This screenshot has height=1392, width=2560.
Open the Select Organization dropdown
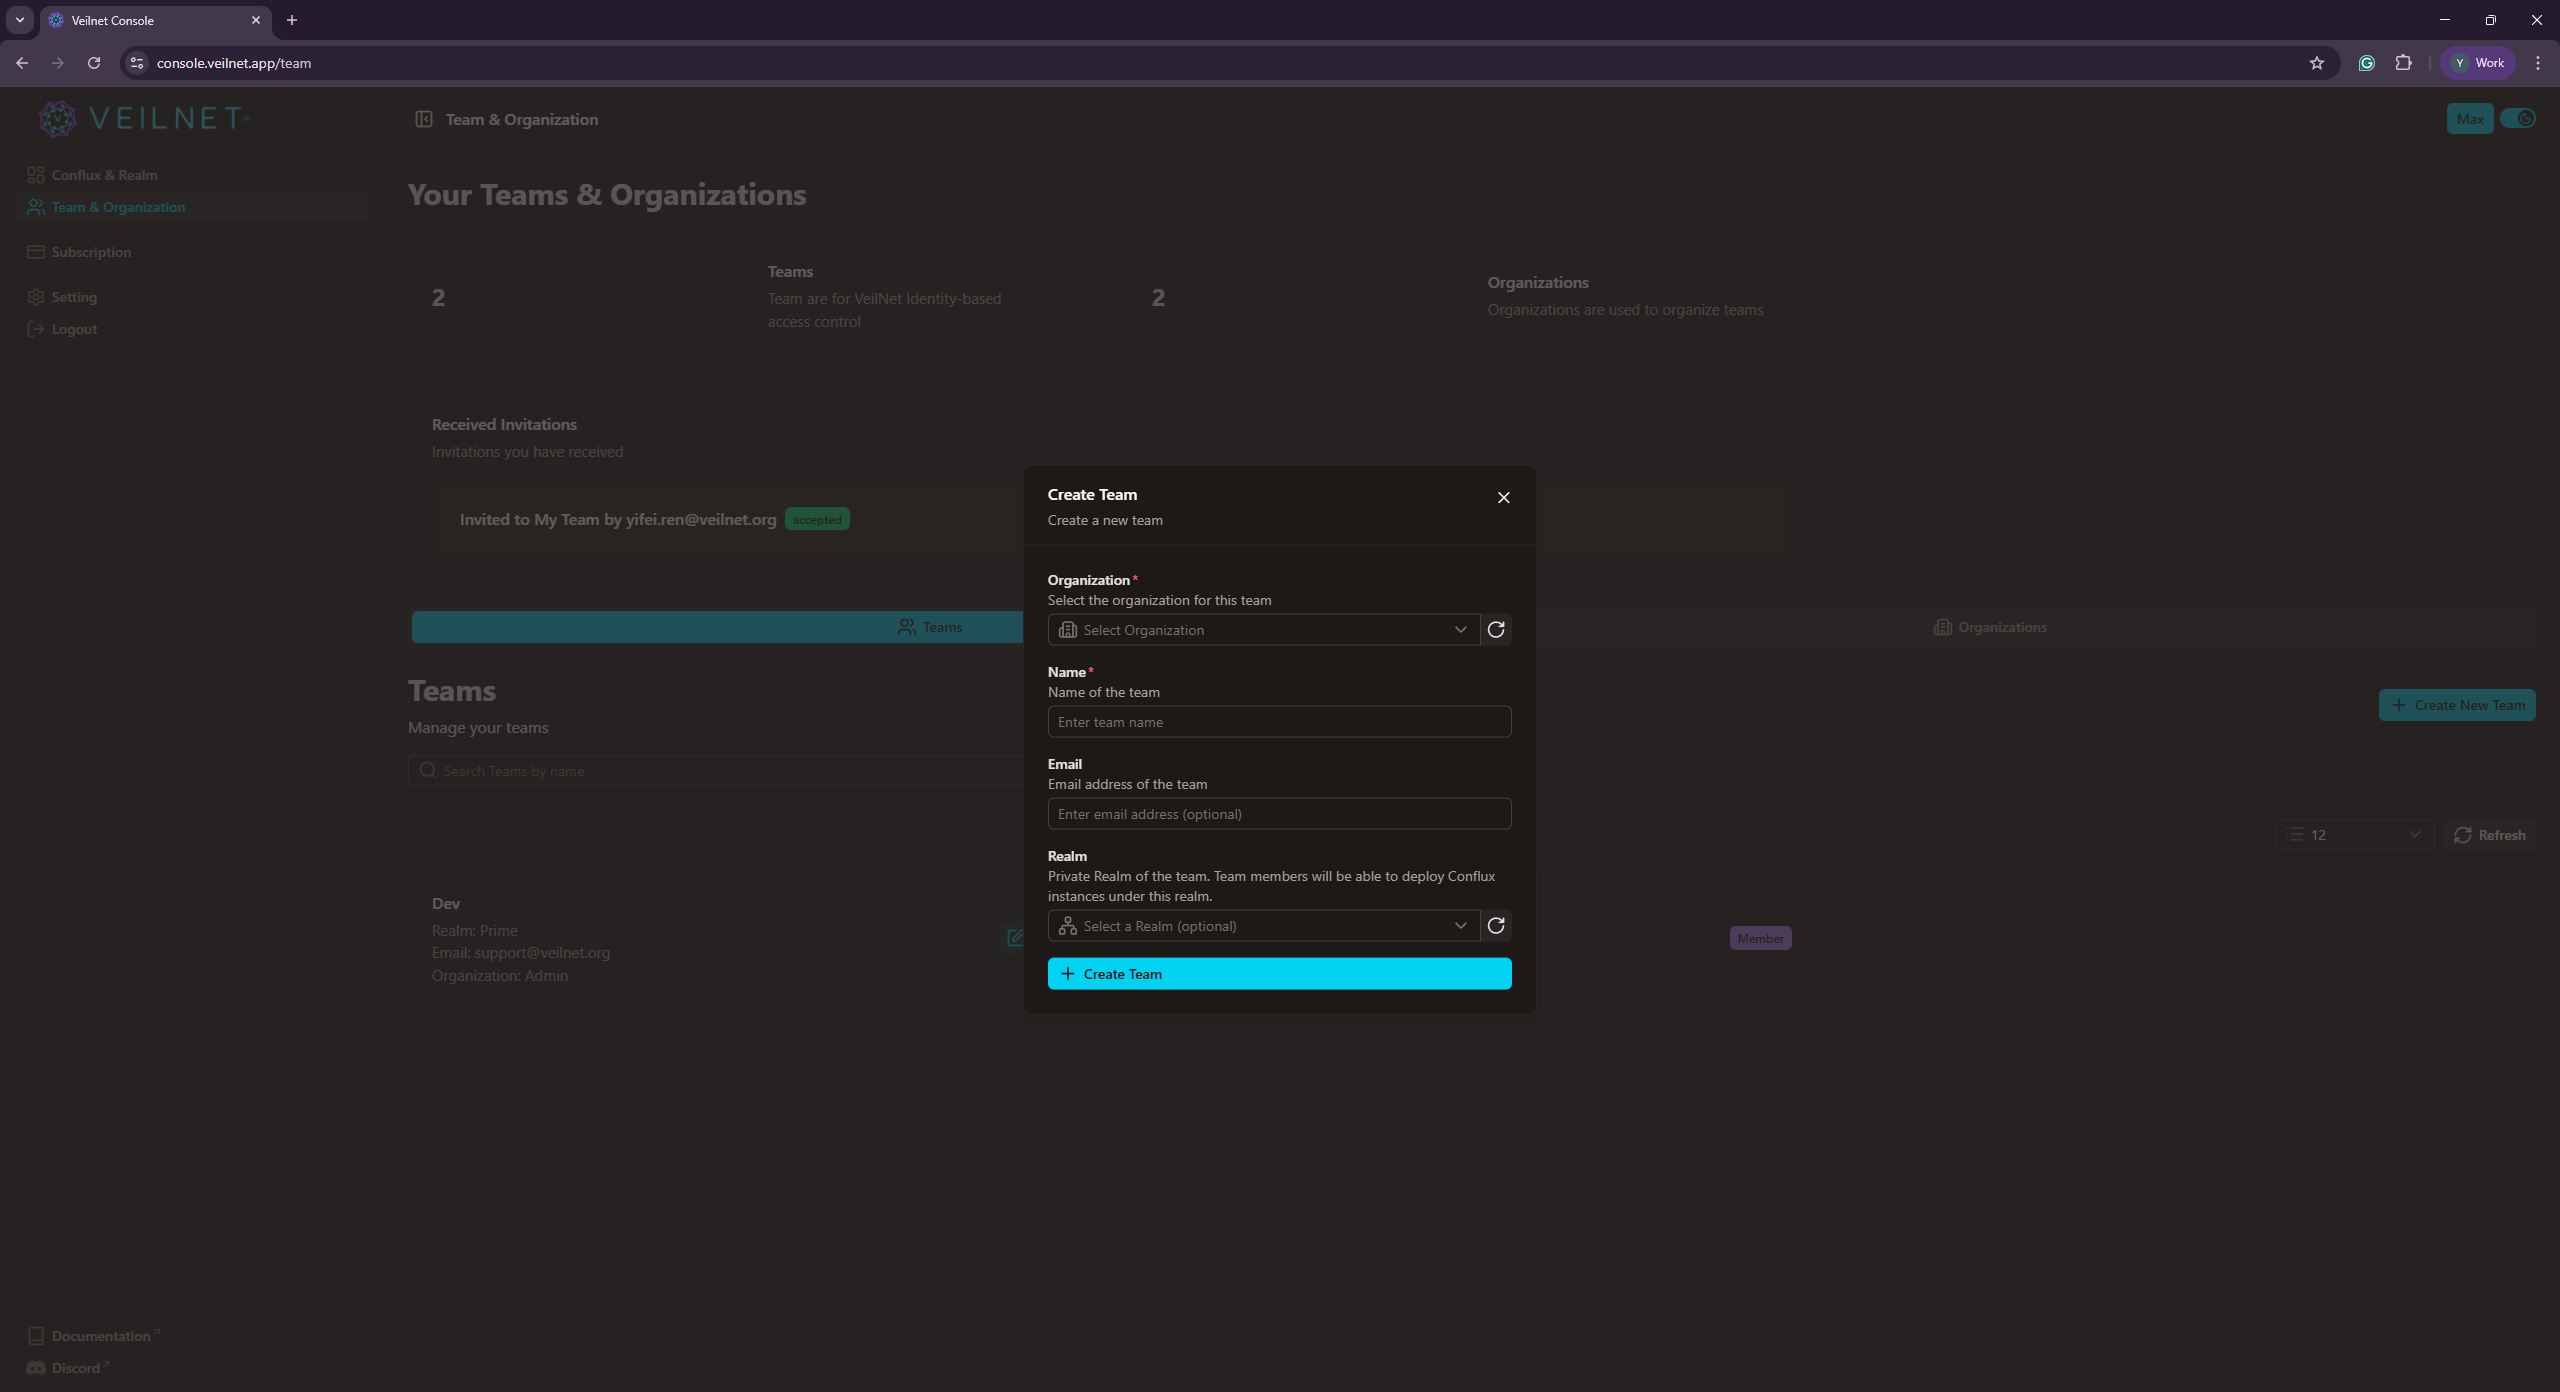click(1263, 630)
